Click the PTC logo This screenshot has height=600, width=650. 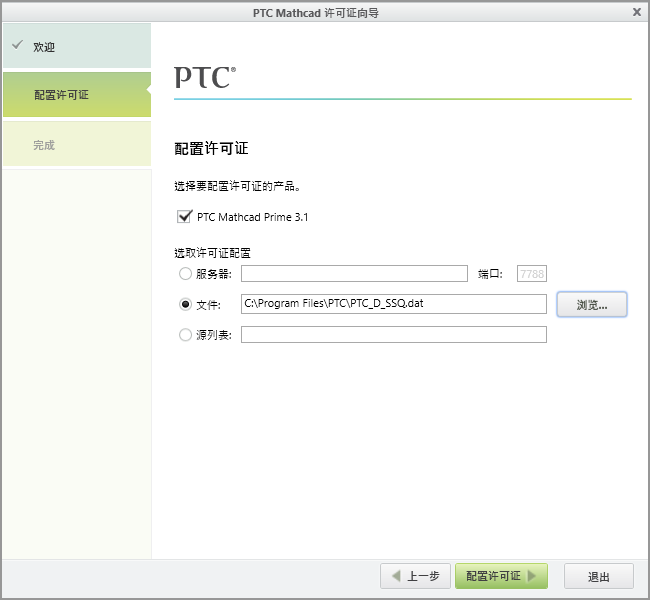coord(205,77)
